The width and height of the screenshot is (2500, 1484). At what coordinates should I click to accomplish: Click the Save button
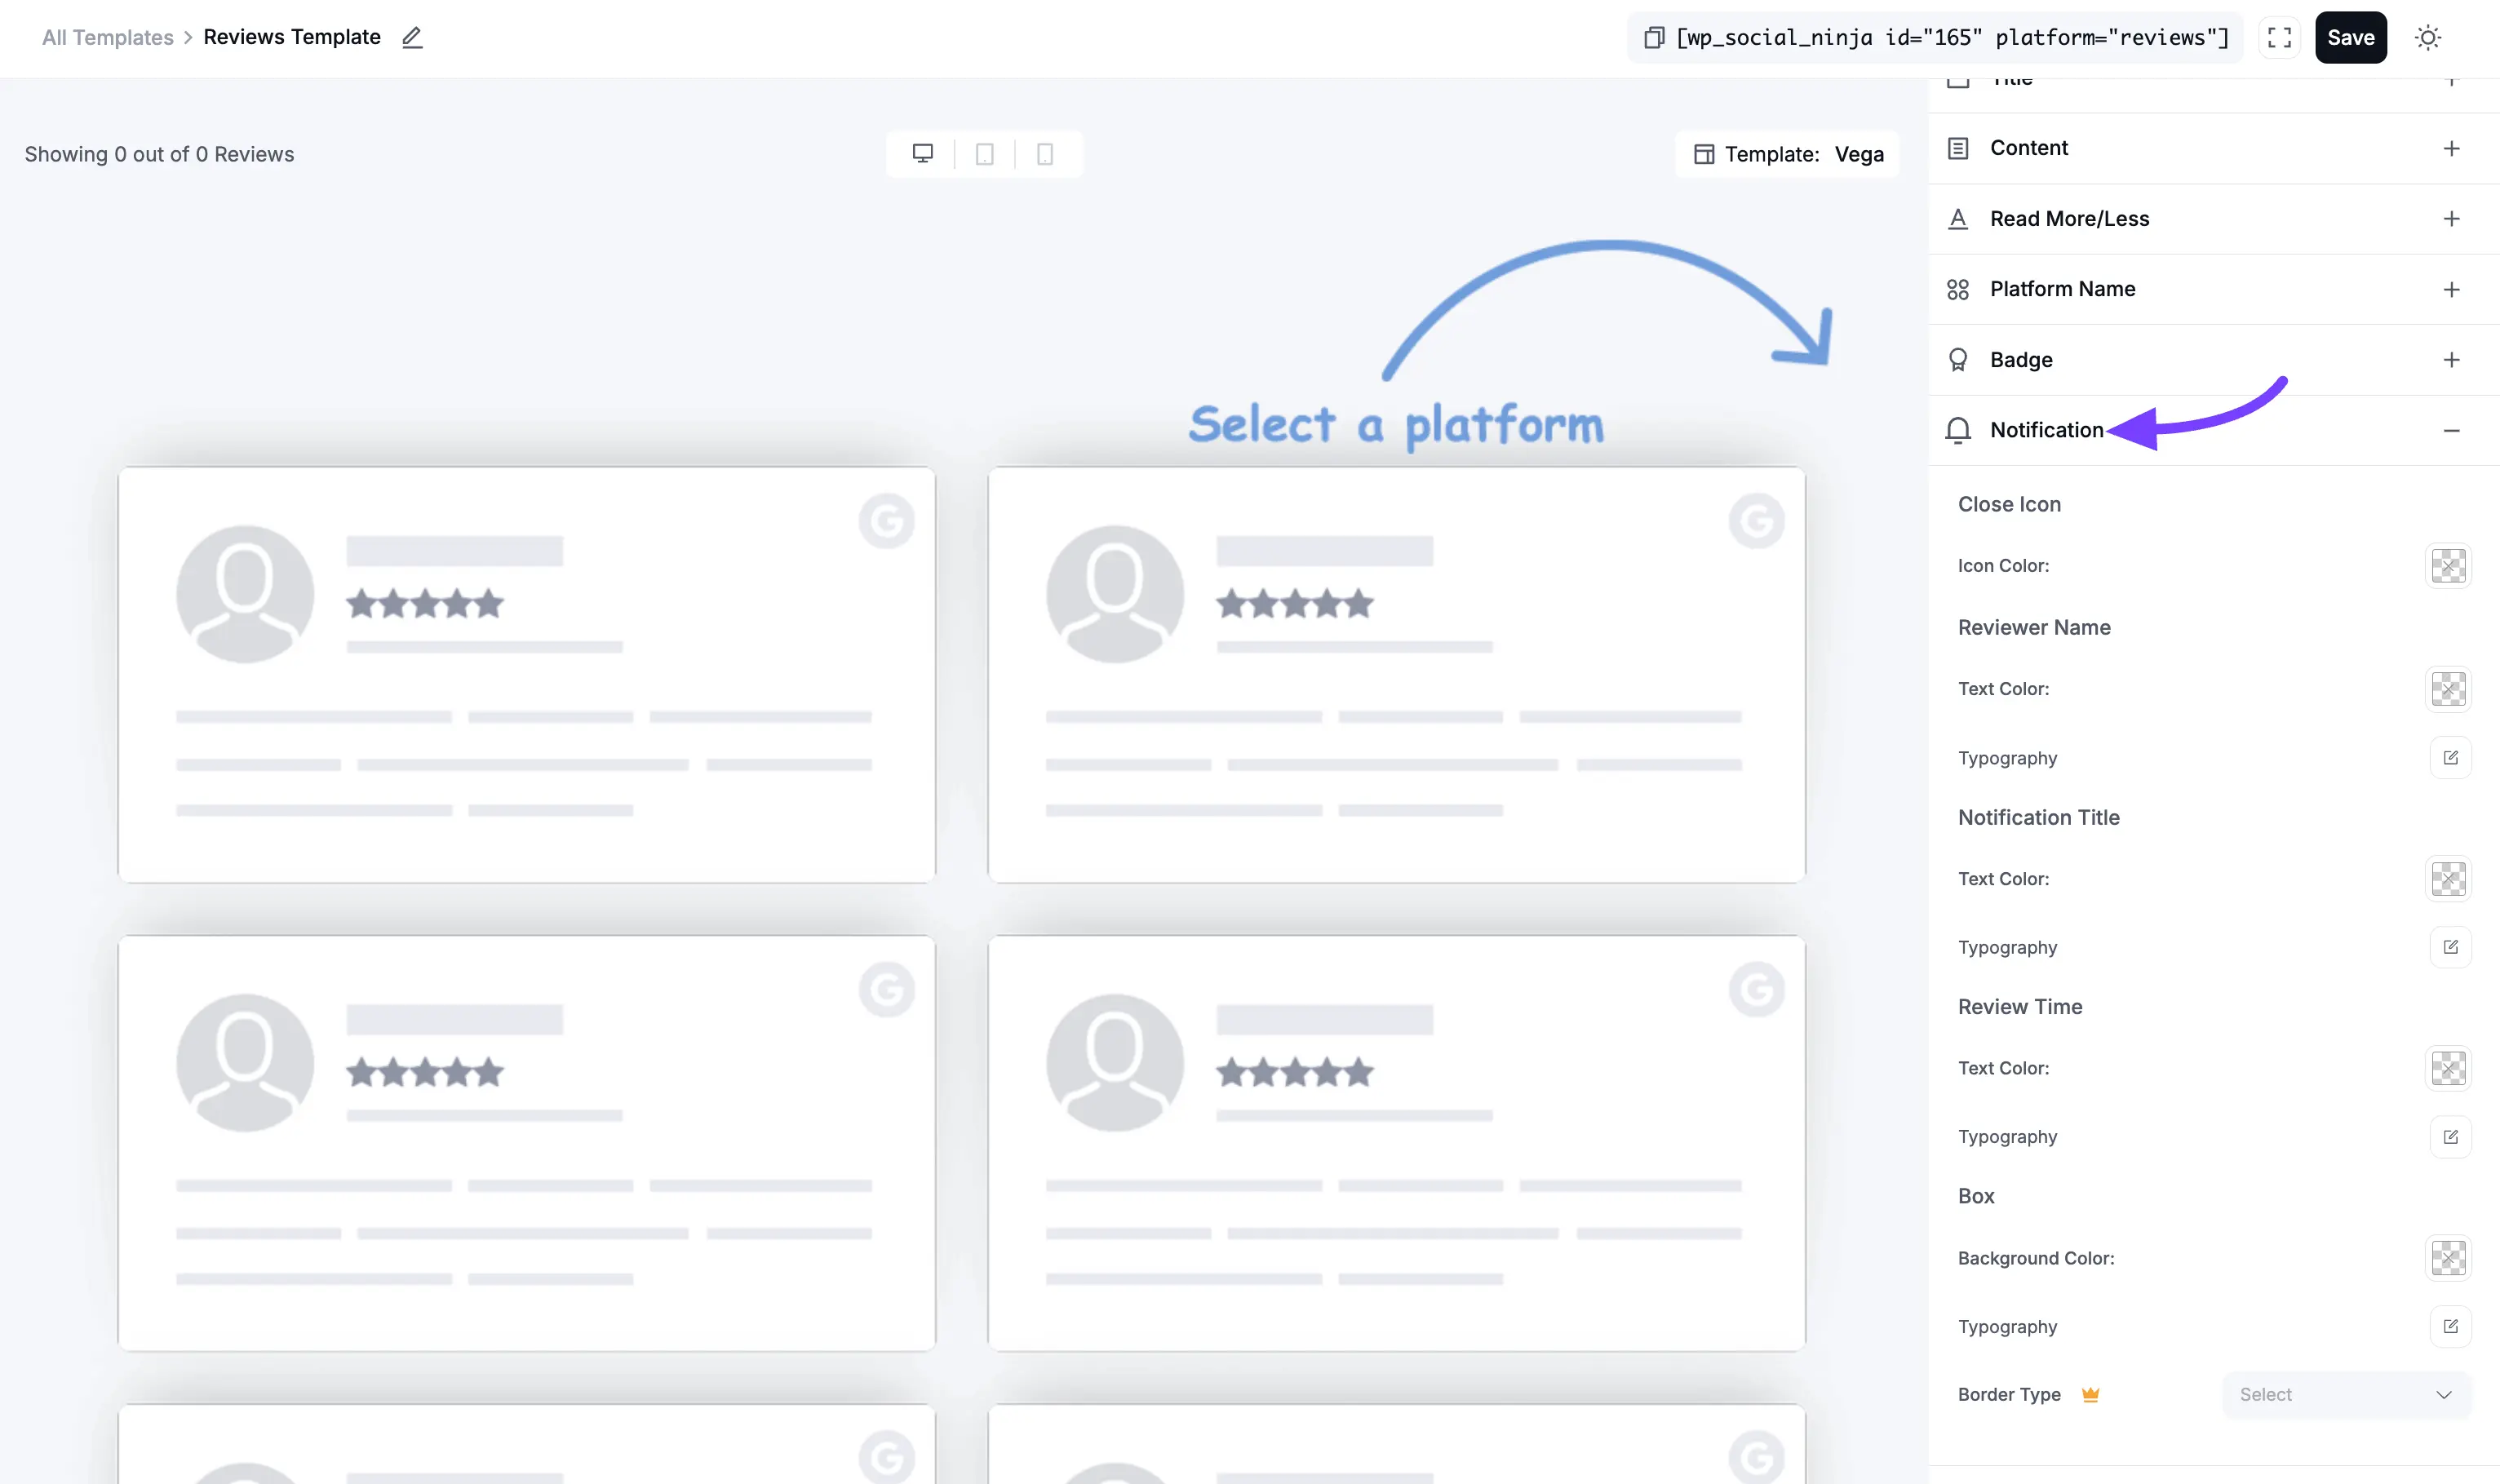pos(2351,37)
